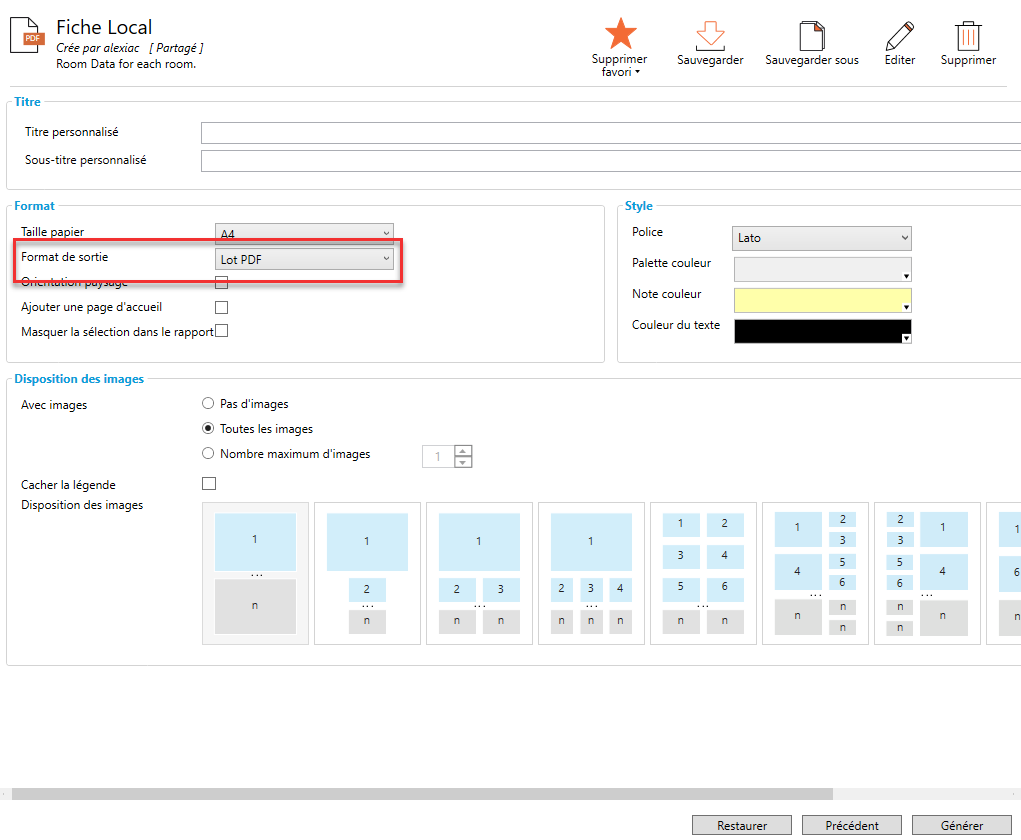
Task: Click the Sauvegarder download icon
Action: (710, 35)
